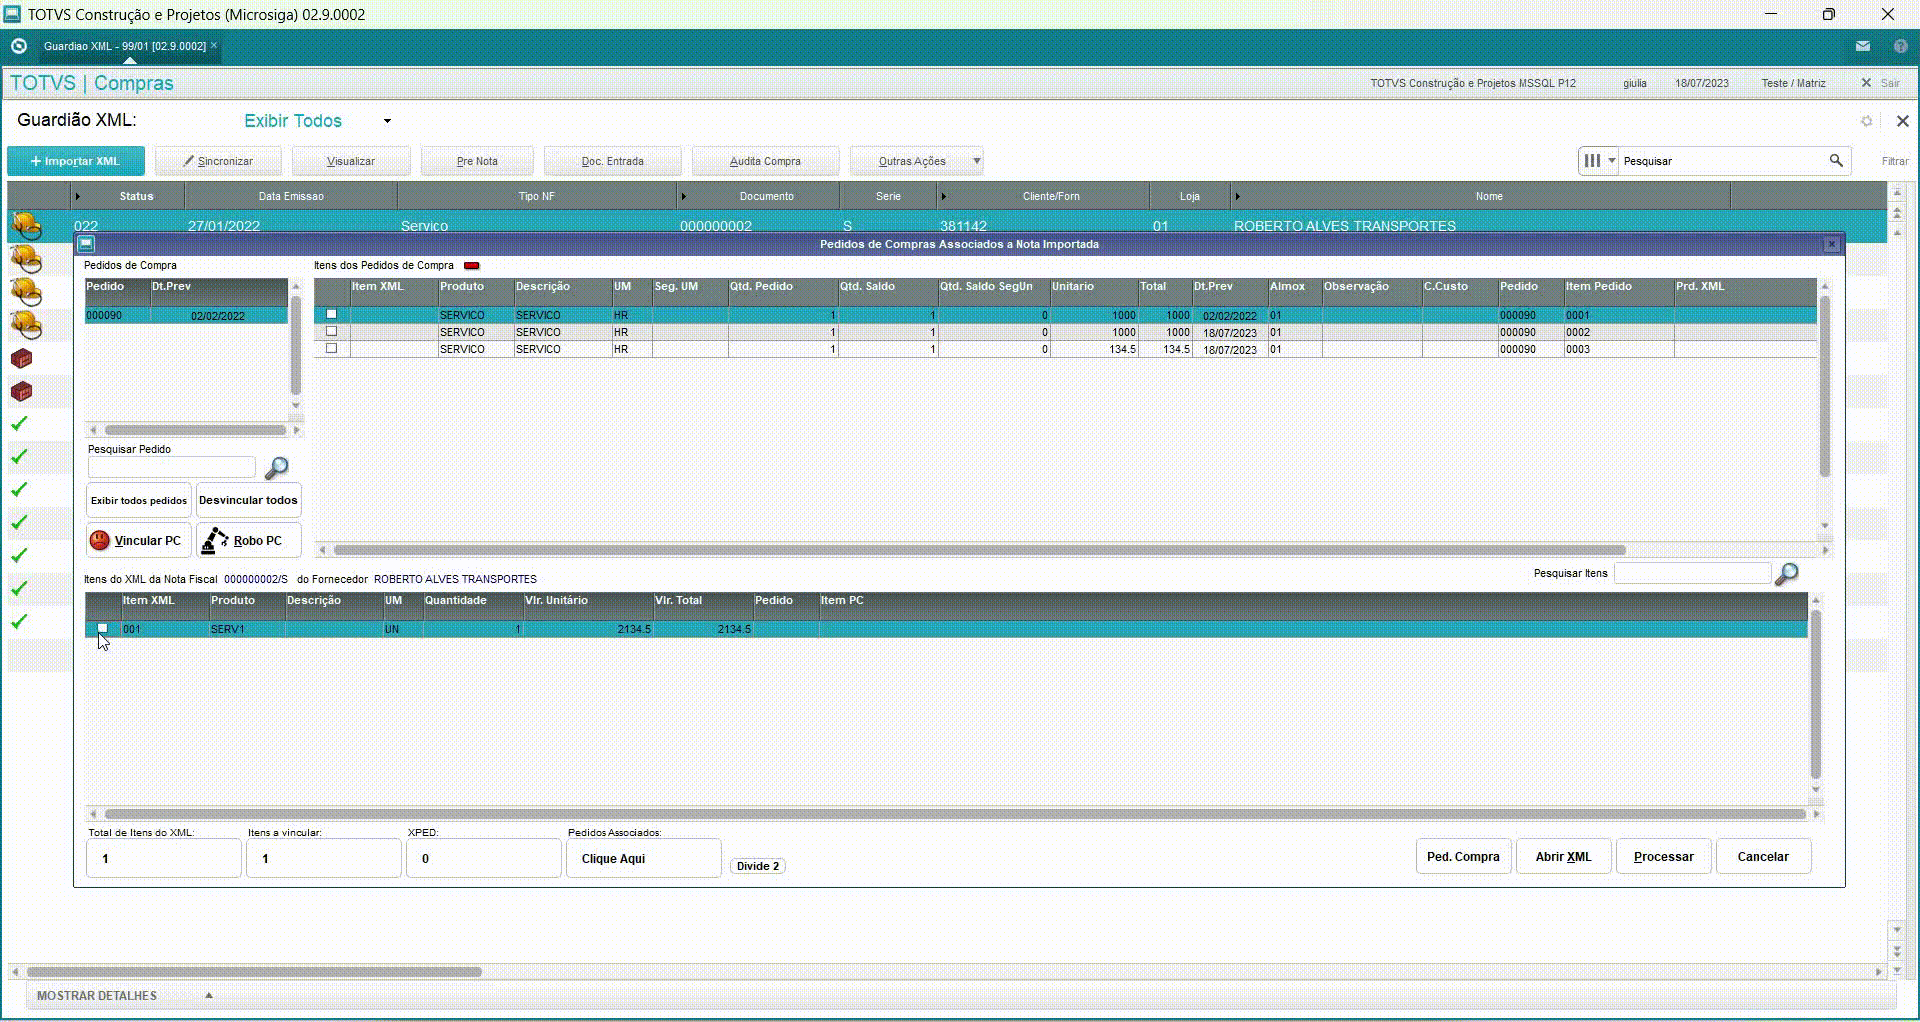1920x1022 pixels.
Task: Check the box for item pedido 0001
Action: pyautogui.click(x=331, y=315)
